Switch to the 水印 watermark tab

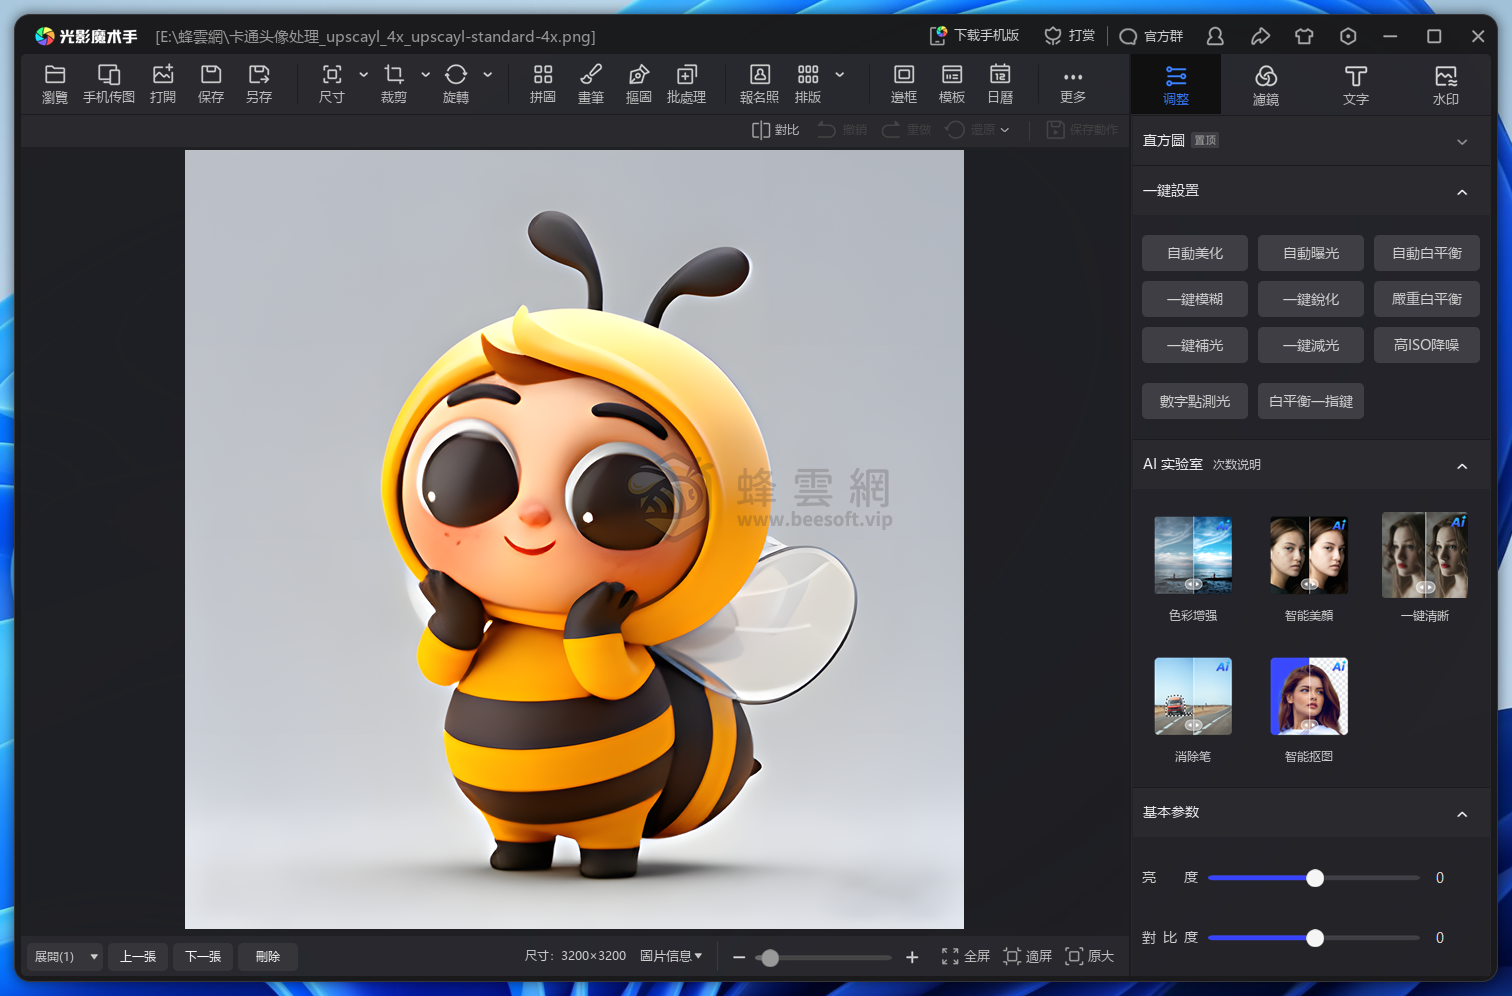1446,85
